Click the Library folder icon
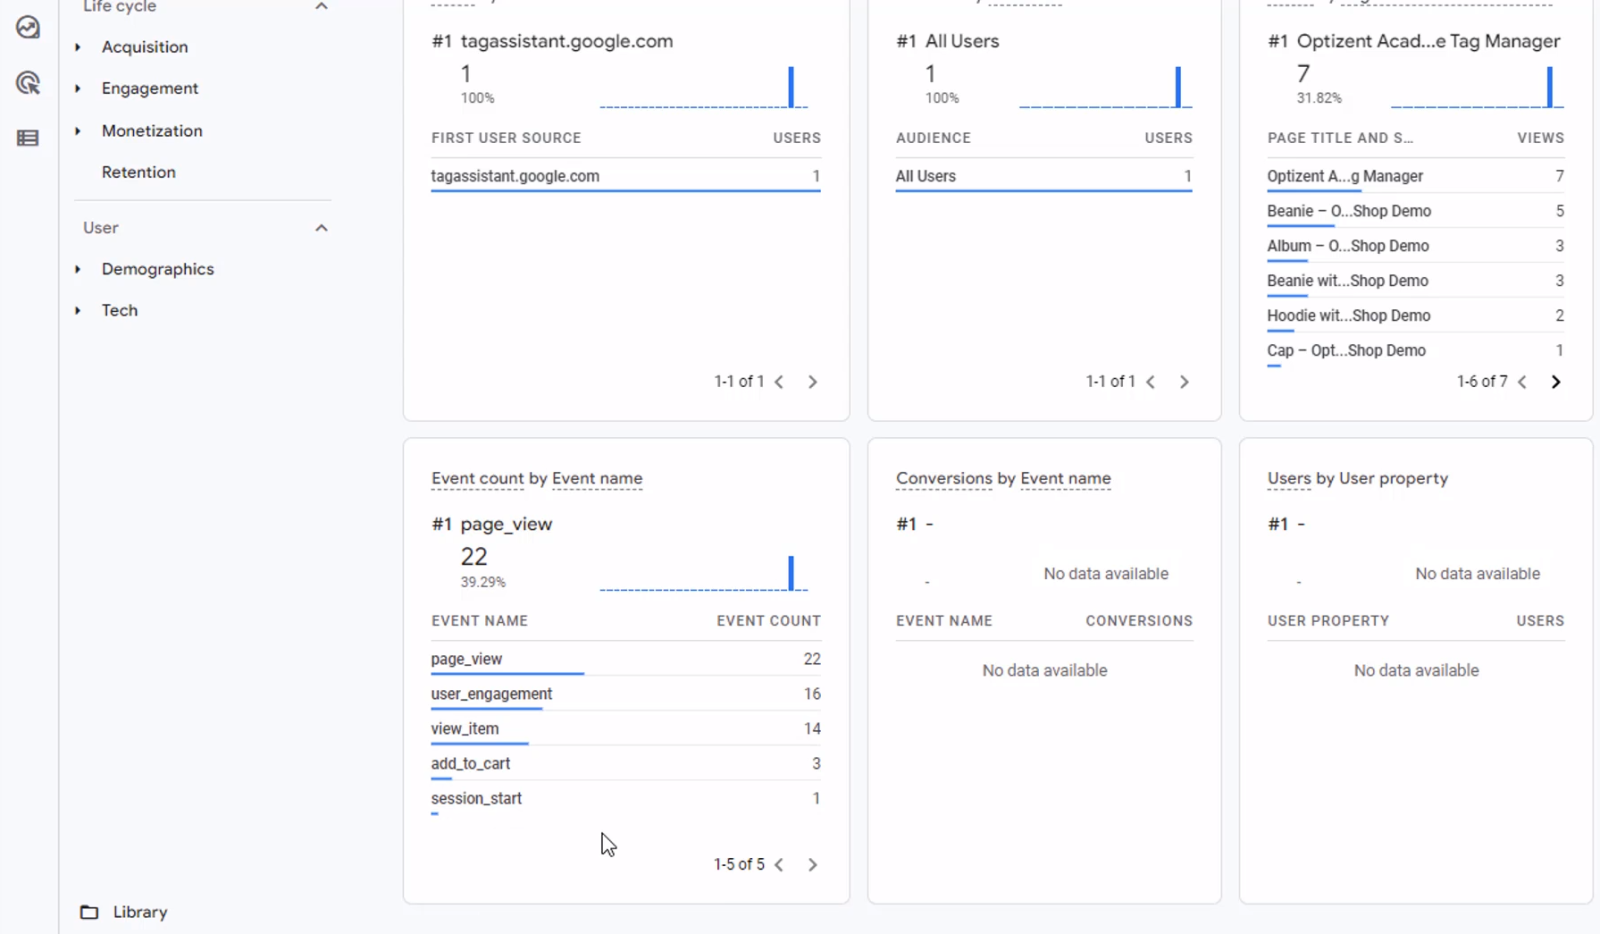Image resolution: width=1600 pixels, height=934 pixels. pos(90,911)
